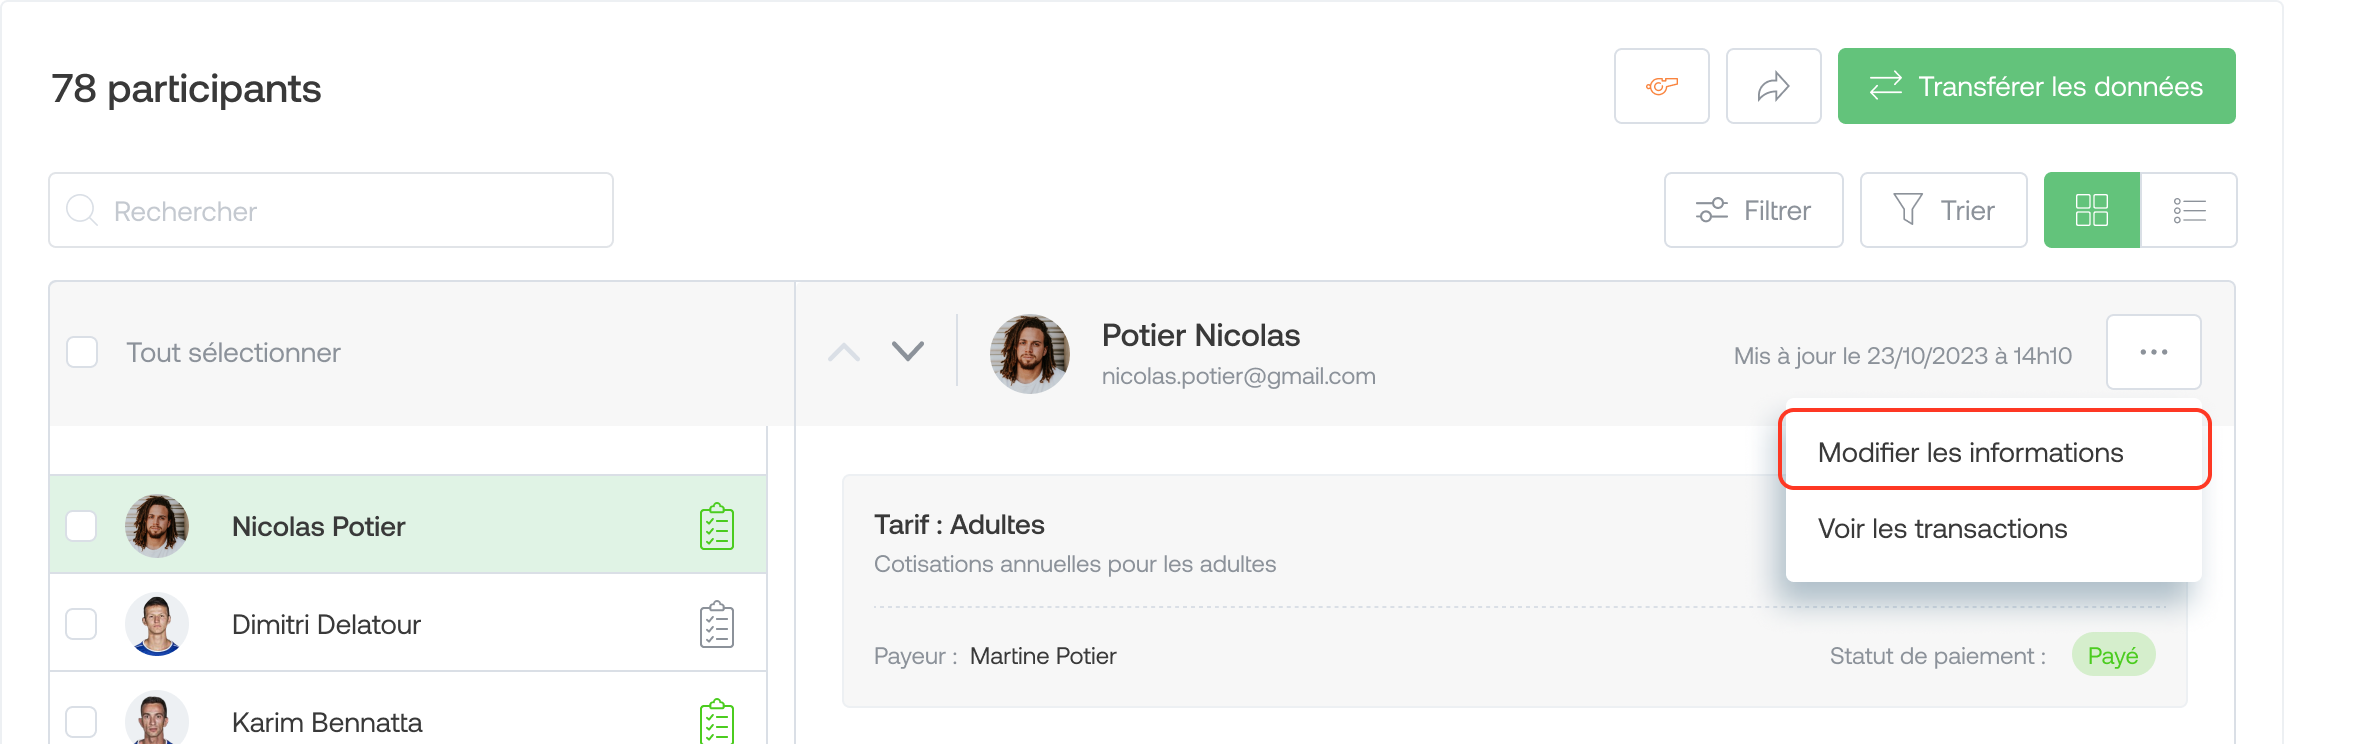Click the Transférer les données button
This screenshot has width=2362, height=744.
(2036, 86)
